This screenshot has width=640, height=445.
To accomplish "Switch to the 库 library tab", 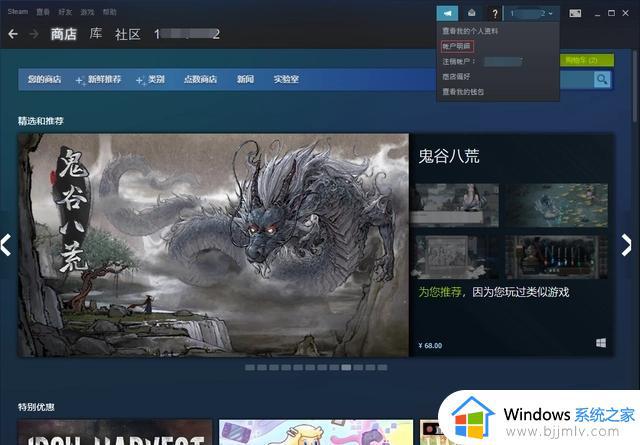I will click(96, 33).
